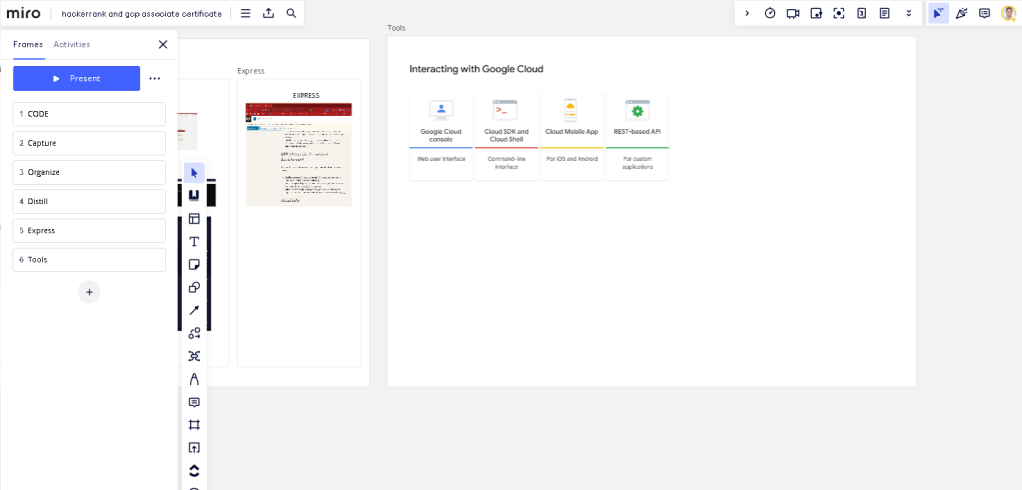The image size is (1022, 490).
Task: Start video chat icon
Action: 793,13
